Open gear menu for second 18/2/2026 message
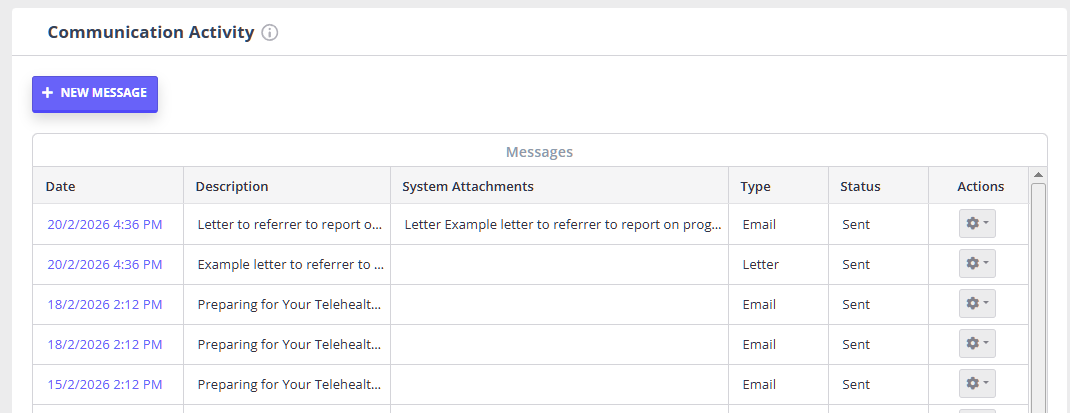Viewport: 1070px width, 413px height. (977, 345)
